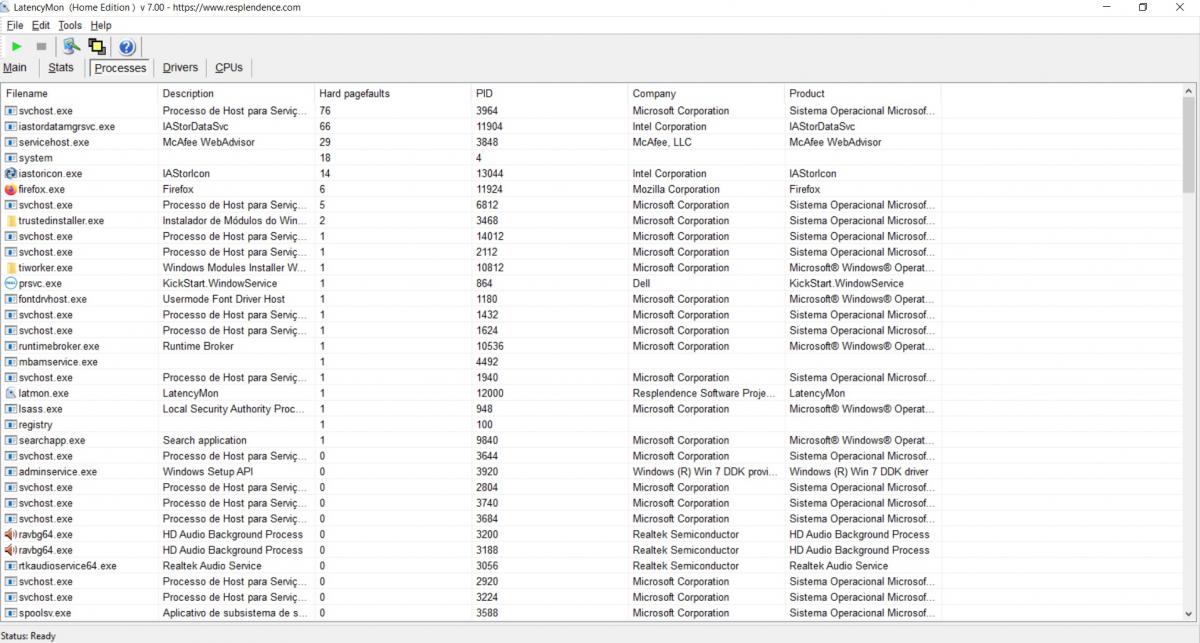This screenshot has width=1200, height=643.
Task: Click the Search application description cell
Action: click(205, 440)
